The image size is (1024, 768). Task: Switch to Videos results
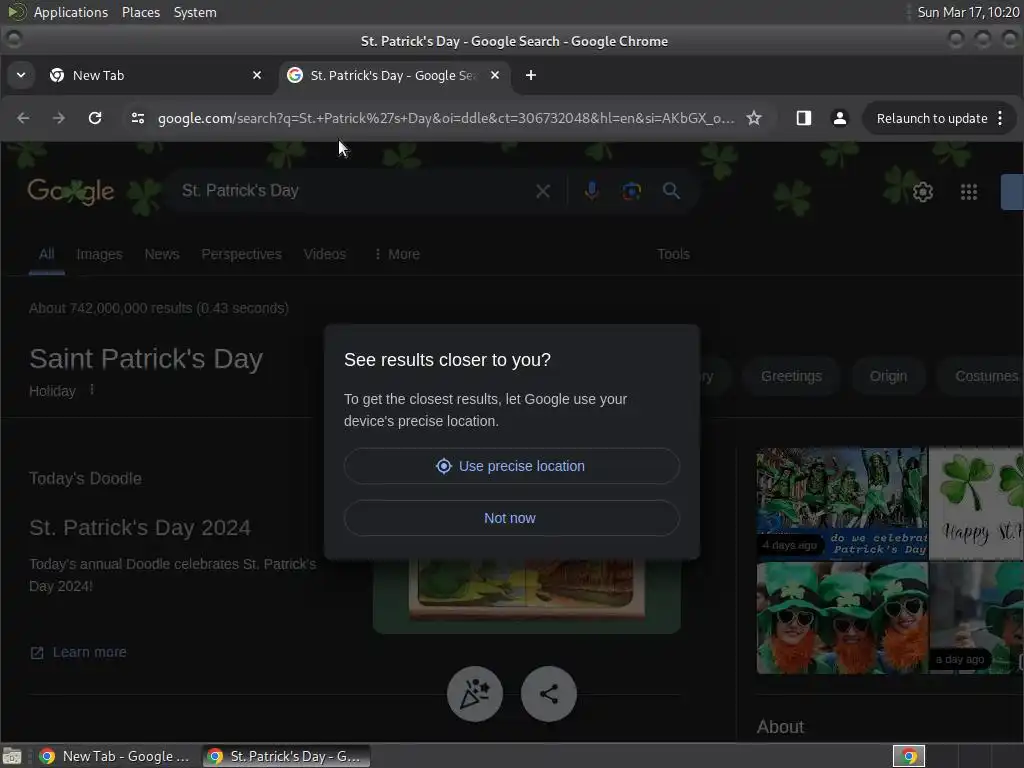pos(325,254)
